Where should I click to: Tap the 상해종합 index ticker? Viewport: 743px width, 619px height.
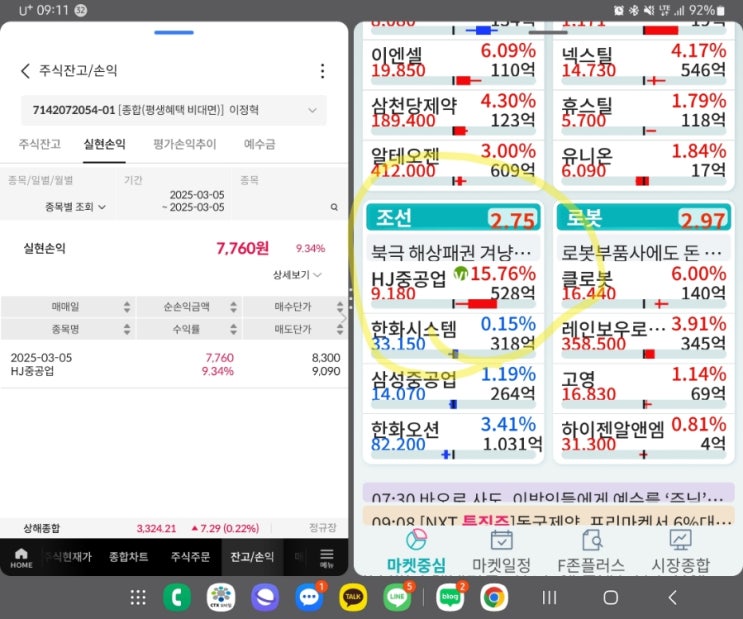click(42, 528)
